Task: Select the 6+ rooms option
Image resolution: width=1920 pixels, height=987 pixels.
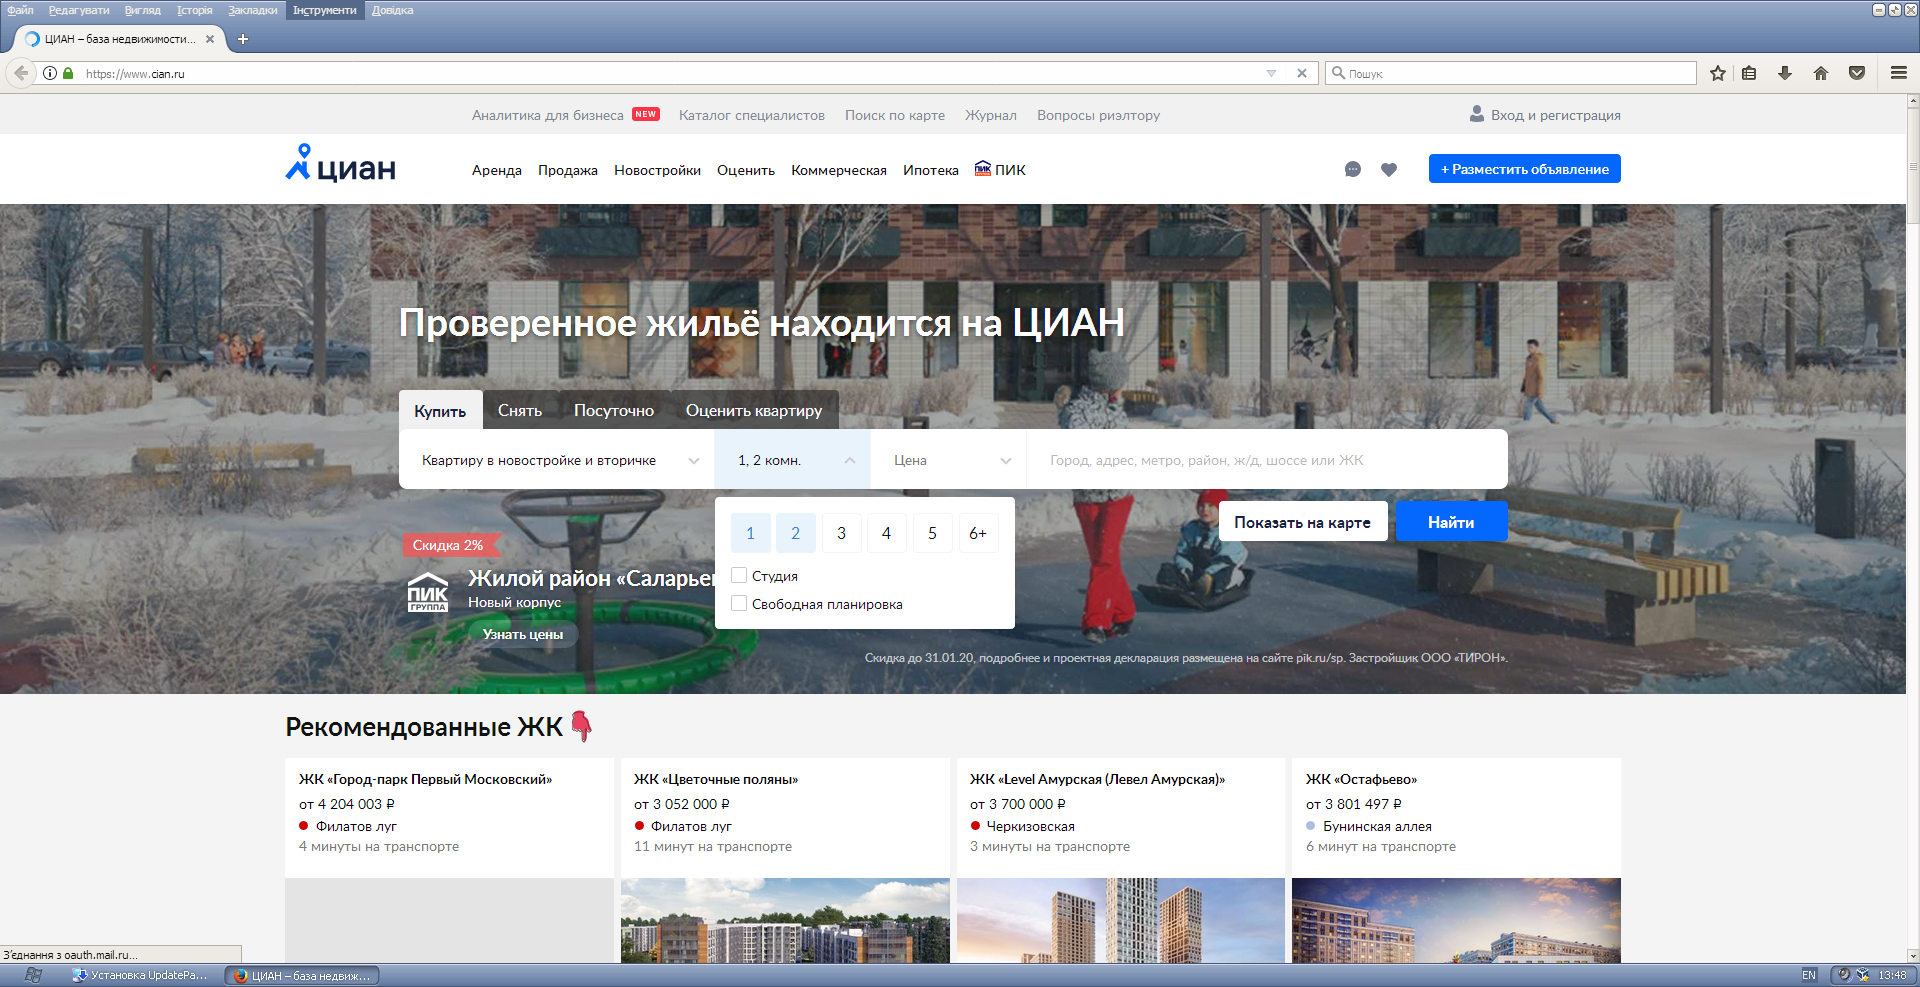Action: [978, 533]
